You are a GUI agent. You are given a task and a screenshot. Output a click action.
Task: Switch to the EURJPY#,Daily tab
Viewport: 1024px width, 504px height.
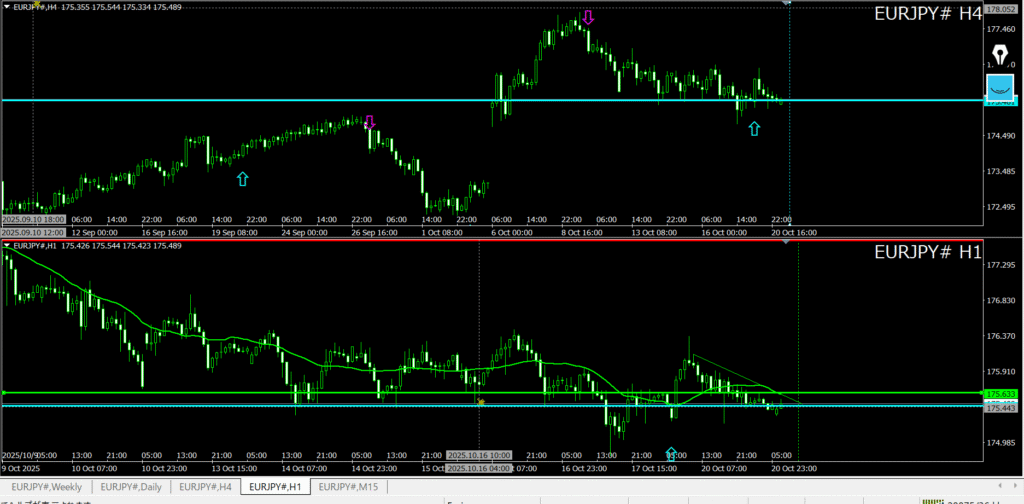click(132, 486)
